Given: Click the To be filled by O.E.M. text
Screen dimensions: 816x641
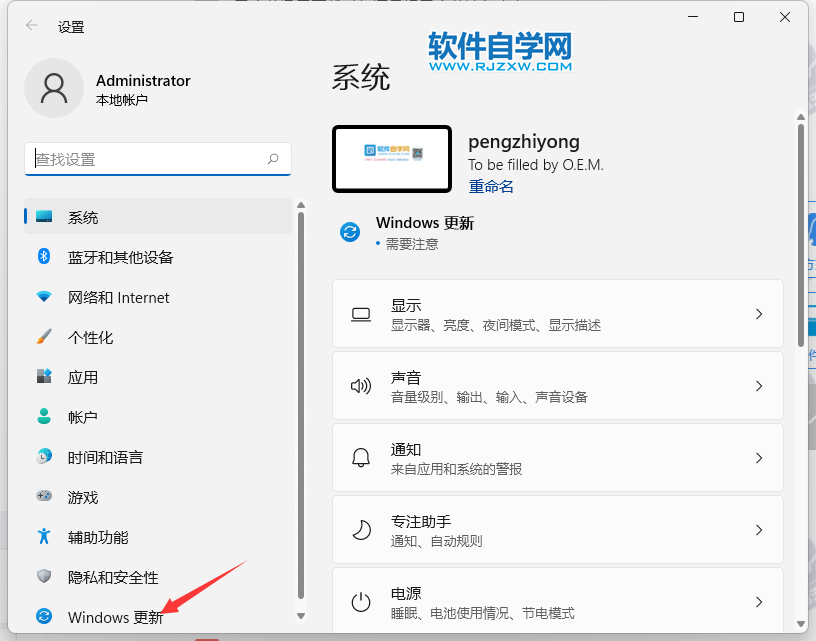Looking at the screenshot, I should click(x=536, y=165).
